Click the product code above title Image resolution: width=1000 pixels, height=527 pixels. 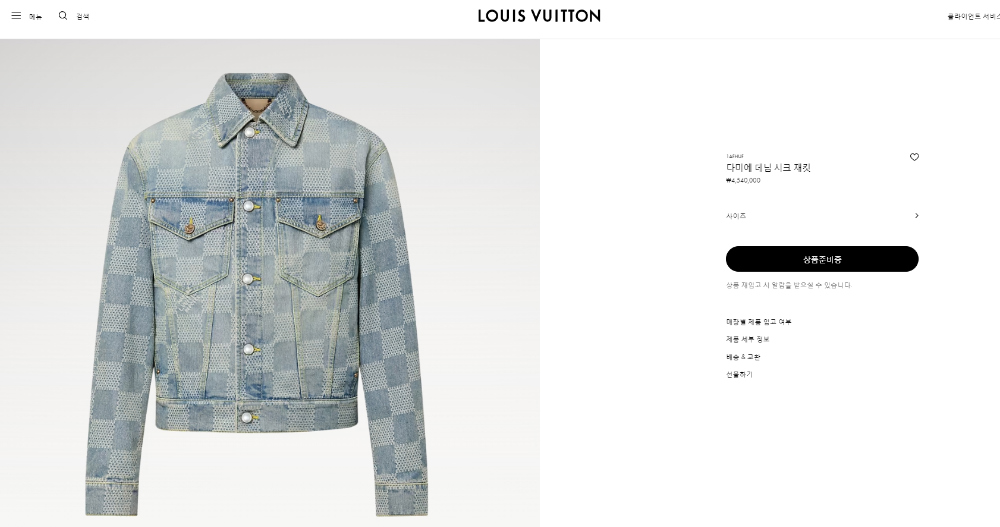tap(735, 156)
